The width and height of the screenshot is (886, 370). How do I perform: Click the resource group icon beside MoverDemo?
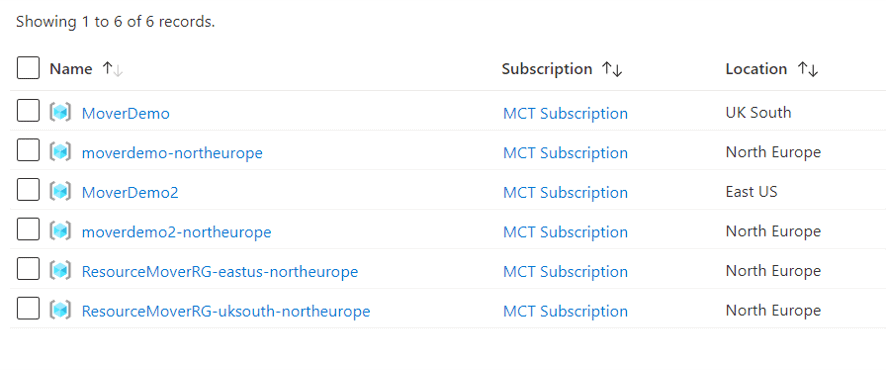60,112
